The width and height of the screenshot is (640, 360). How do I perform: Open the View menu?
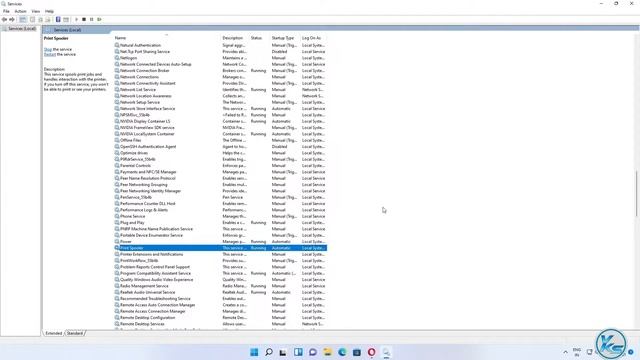[36, 11]
